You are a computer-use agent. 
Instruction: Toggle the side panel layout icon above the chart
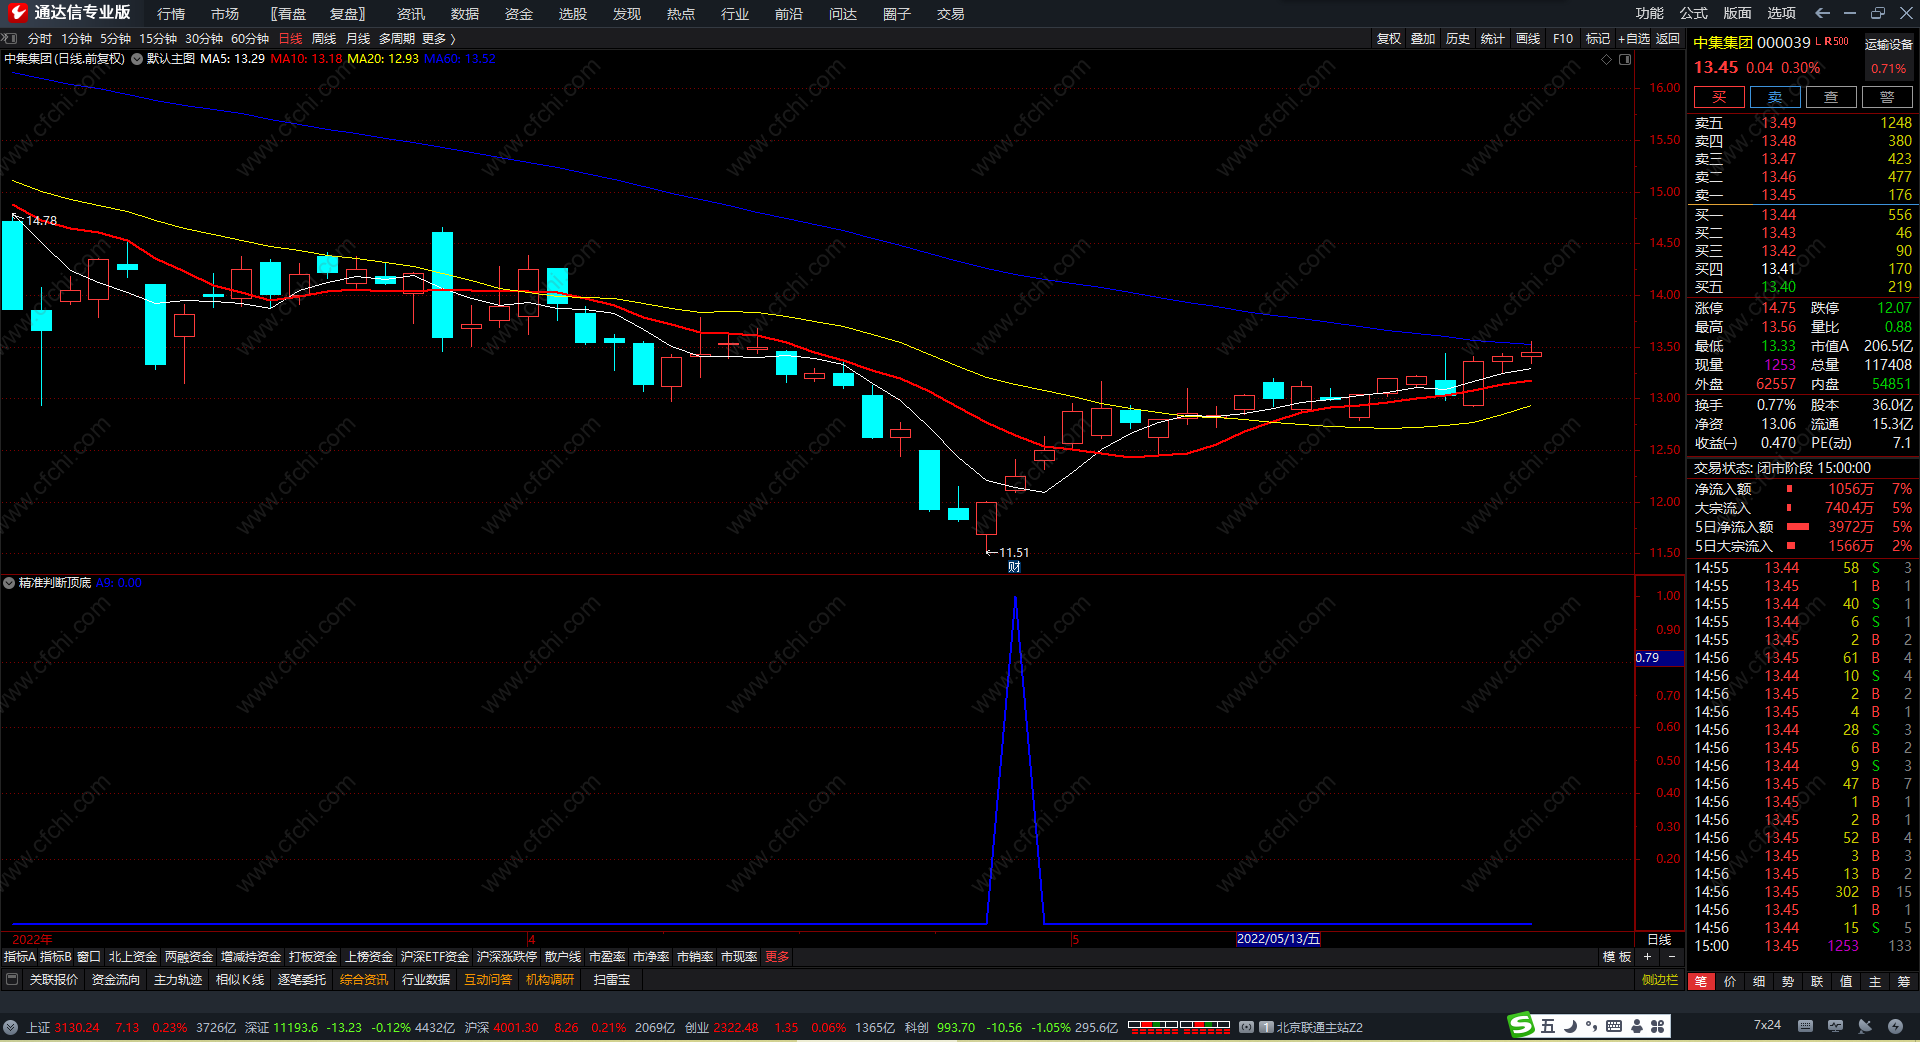pos(1625,59)
